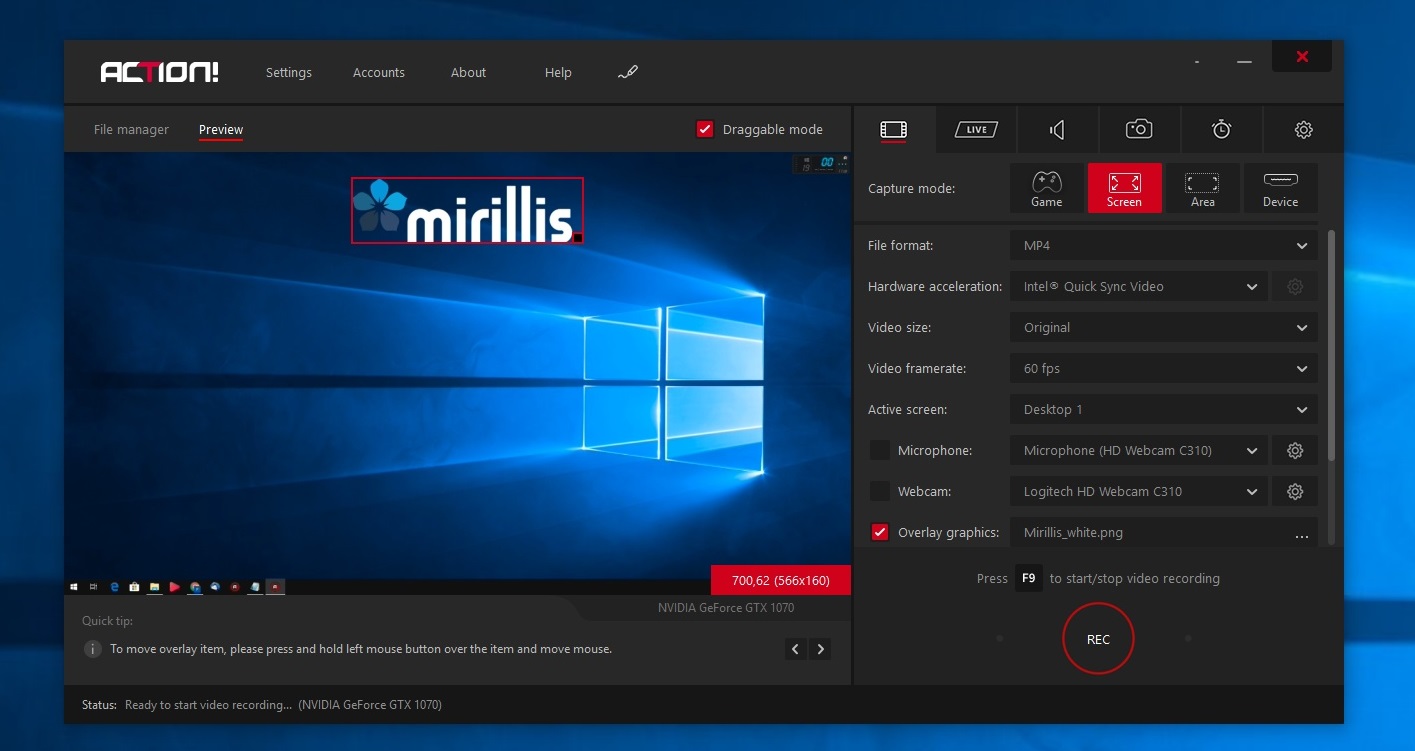Enable the Webcam checkbox
Screen dimensions: 1415x751
point(879,491)
